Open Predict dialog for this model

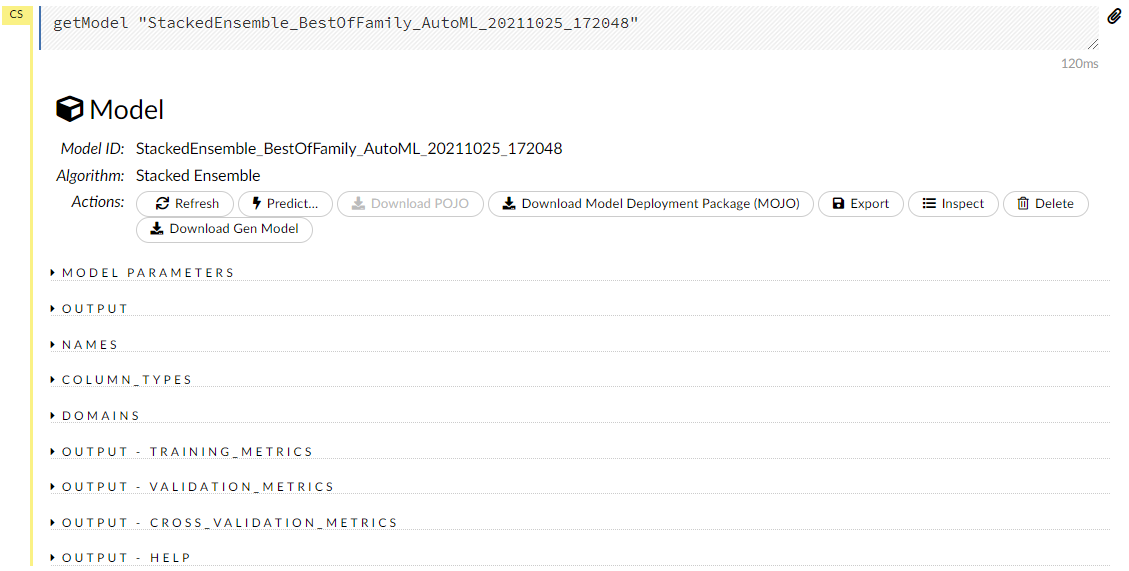tap(285, 204)
